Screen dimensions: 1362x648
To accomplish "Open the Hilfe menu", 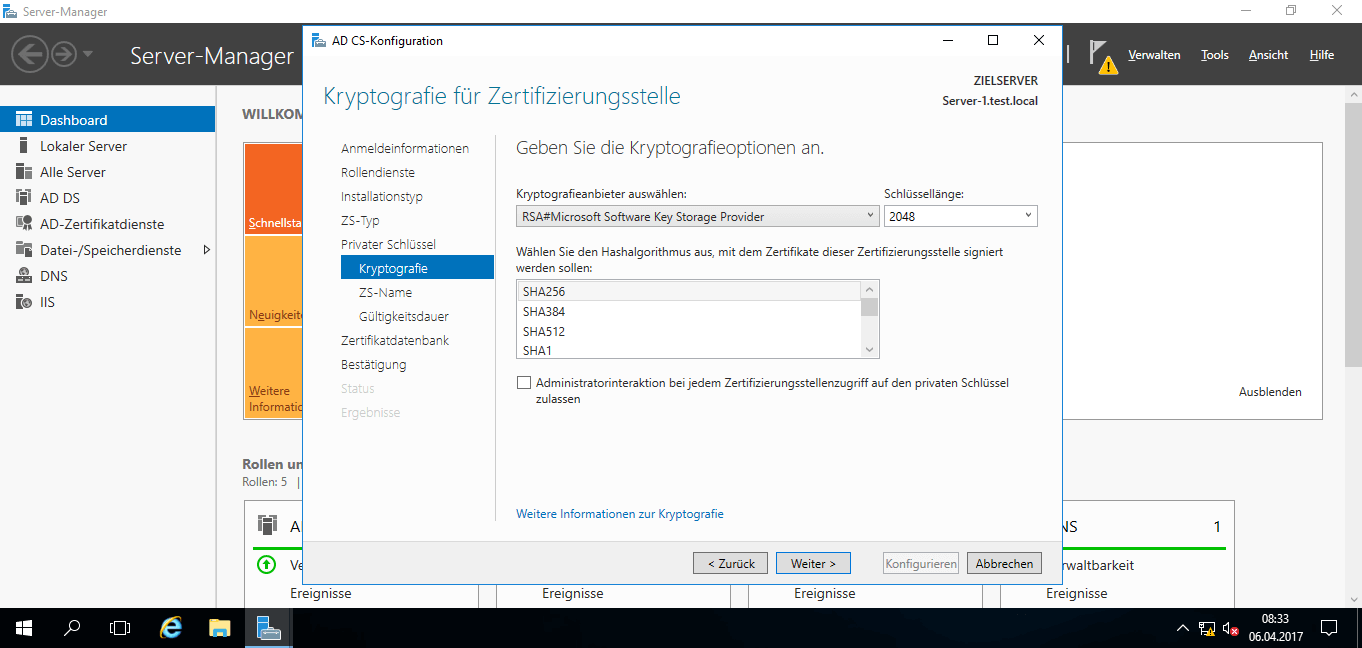I will (x=1322, y=55).
